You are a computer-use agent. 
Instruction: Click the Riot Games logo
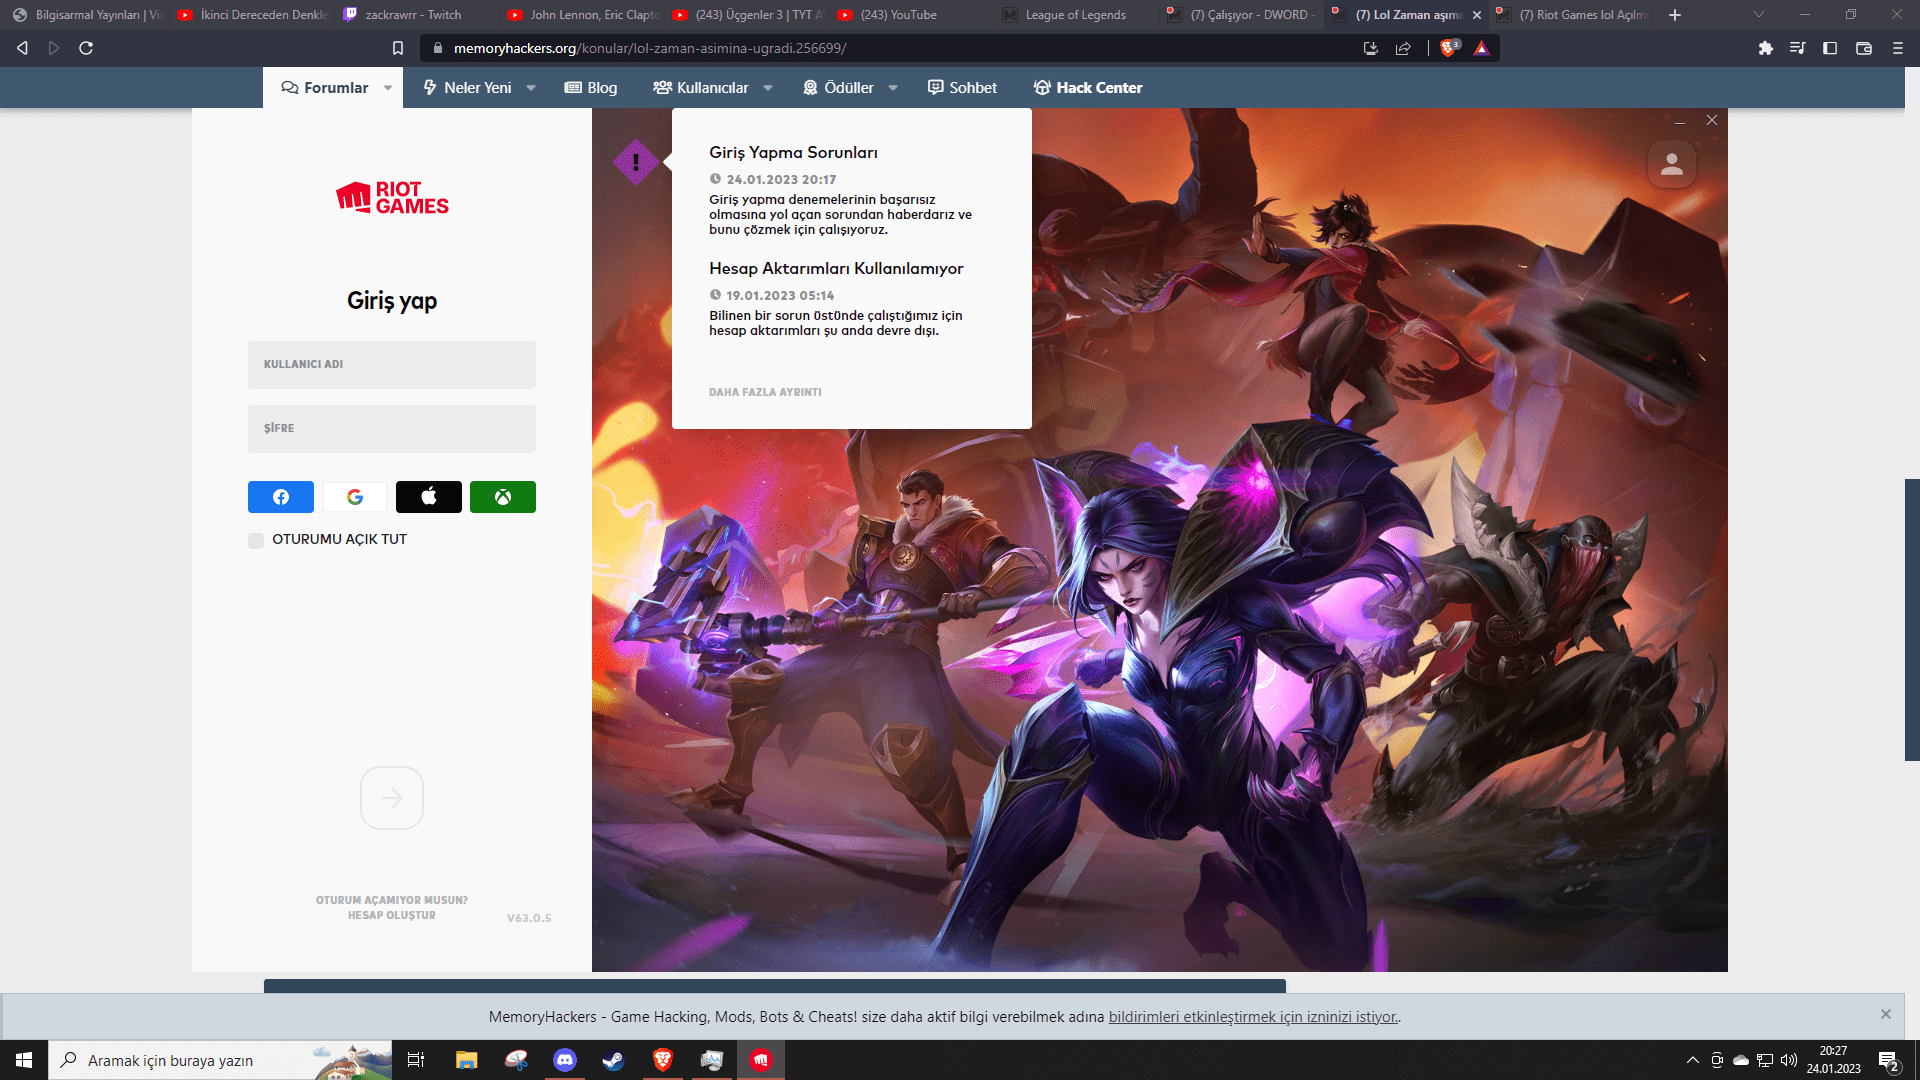pos(392,197)
